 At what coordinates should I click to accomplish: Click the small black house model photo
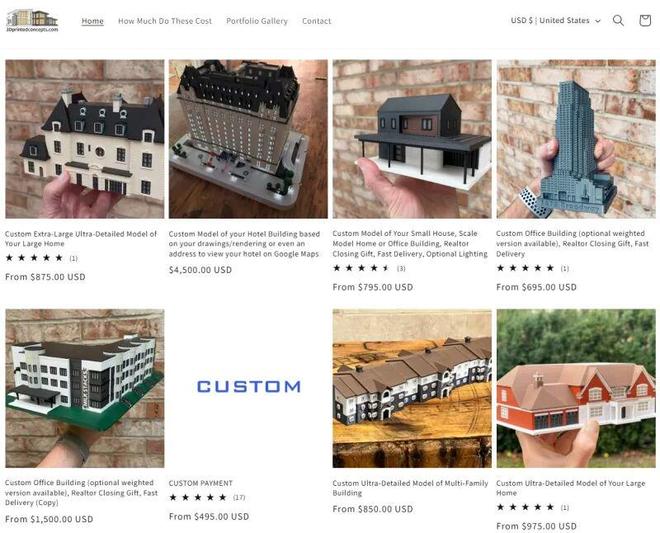point(412,139)
